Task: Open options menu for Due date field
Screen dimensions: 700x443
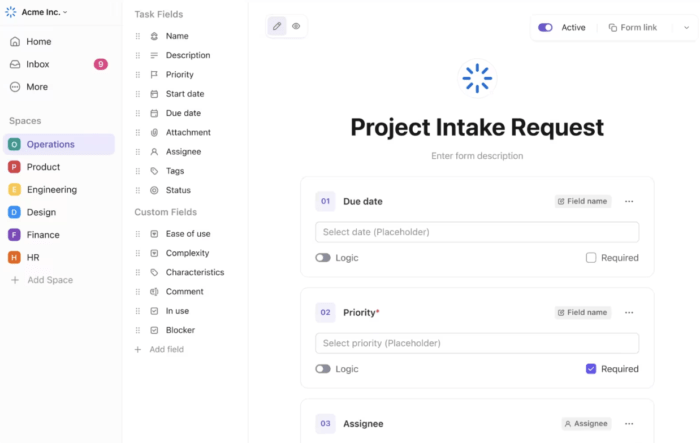Action: pos(629,201)
